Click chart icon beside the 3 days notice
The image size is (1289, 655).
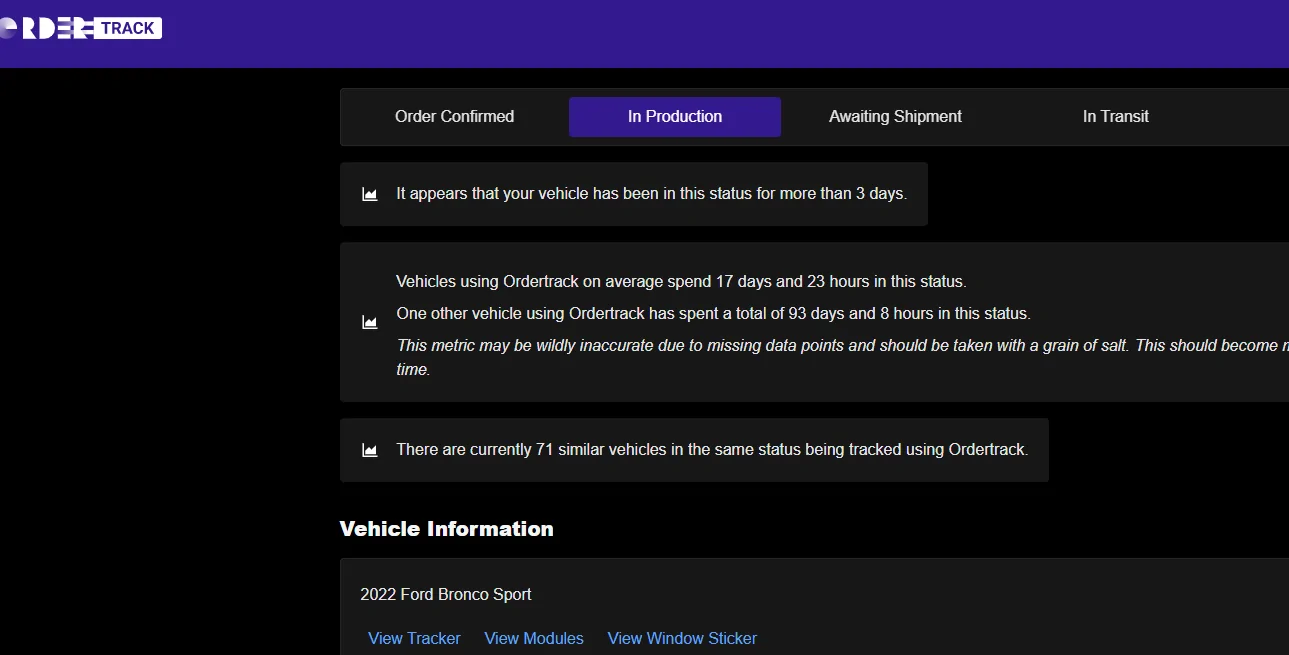[x=369, y=194]
